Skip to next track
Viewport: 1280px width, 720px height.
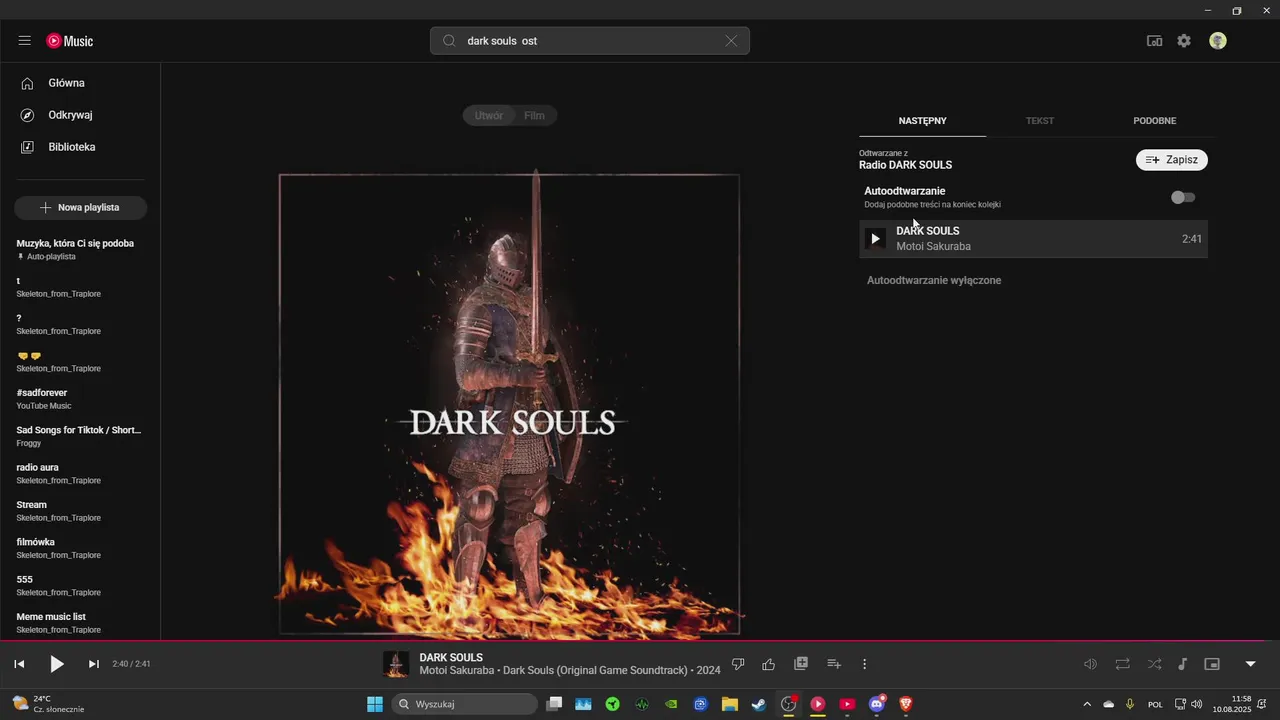[94, 664]
